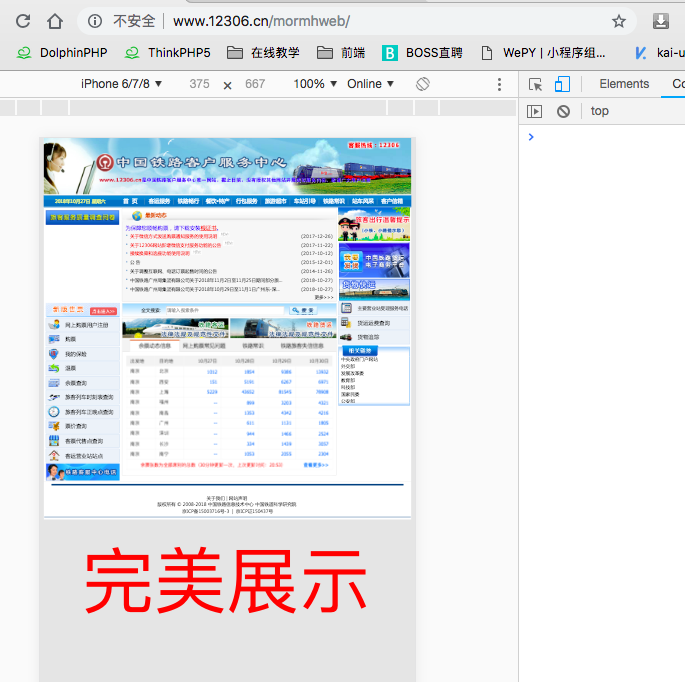Image resolution: width=685 pixels, height=682 pixels.
Task: Switch to the Elements tab
Action: pos(624,83)
